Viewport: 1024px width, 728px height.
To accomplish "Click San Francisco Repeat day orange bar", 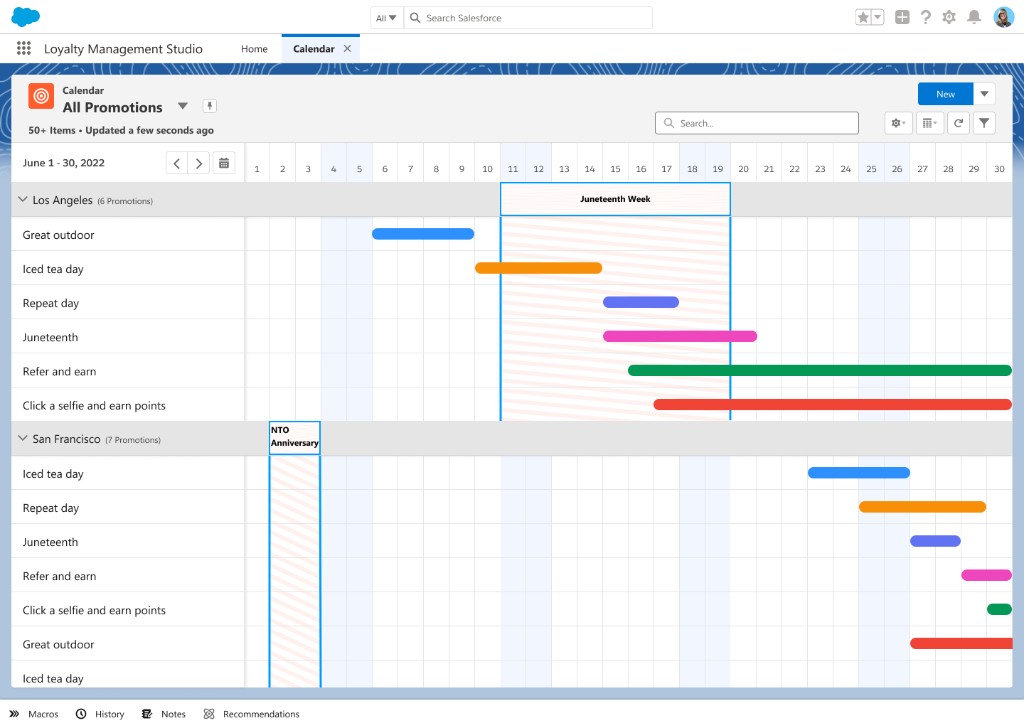I will [922, 507].
